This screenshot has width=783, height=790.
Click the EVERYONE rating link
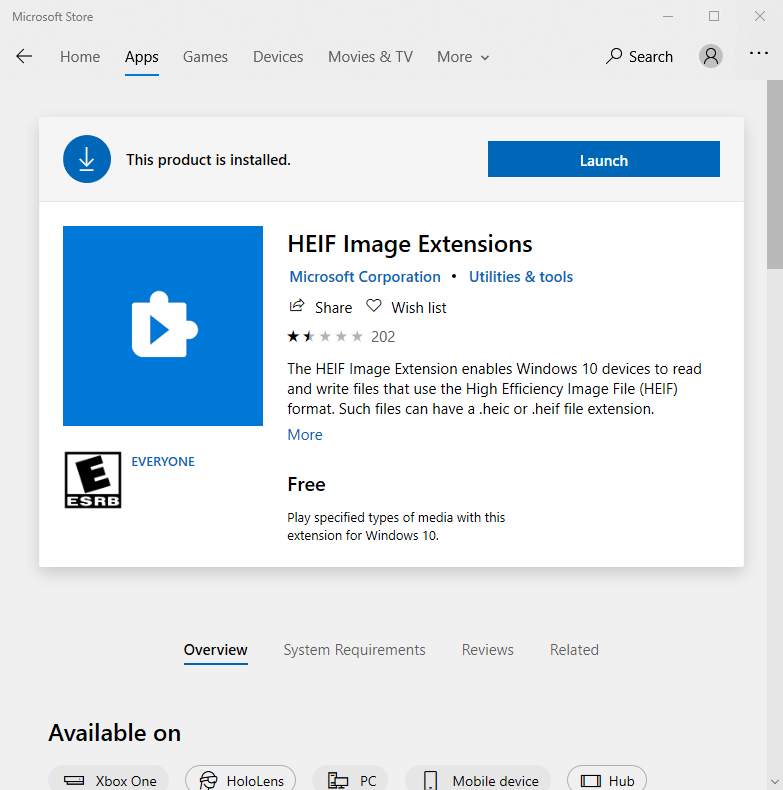[163, 462]
